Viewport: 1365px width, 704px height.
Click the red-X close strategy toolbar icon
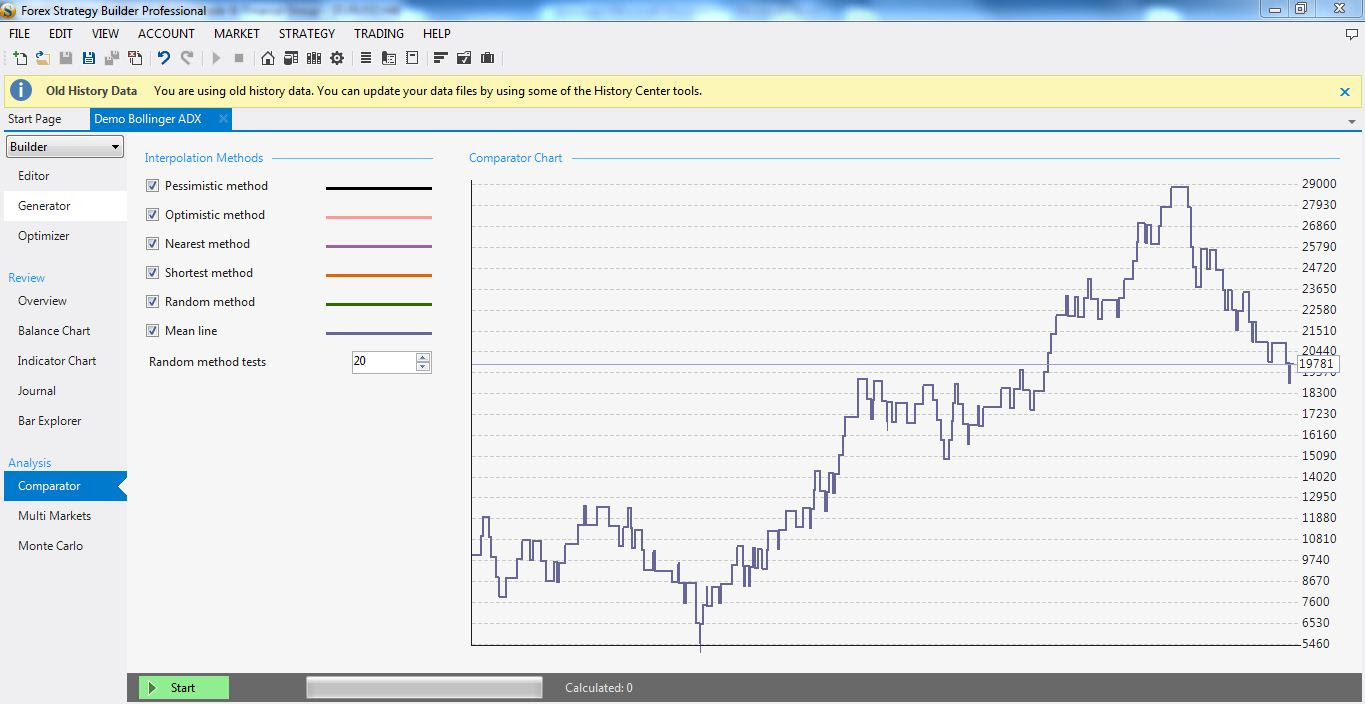point(135,58)
